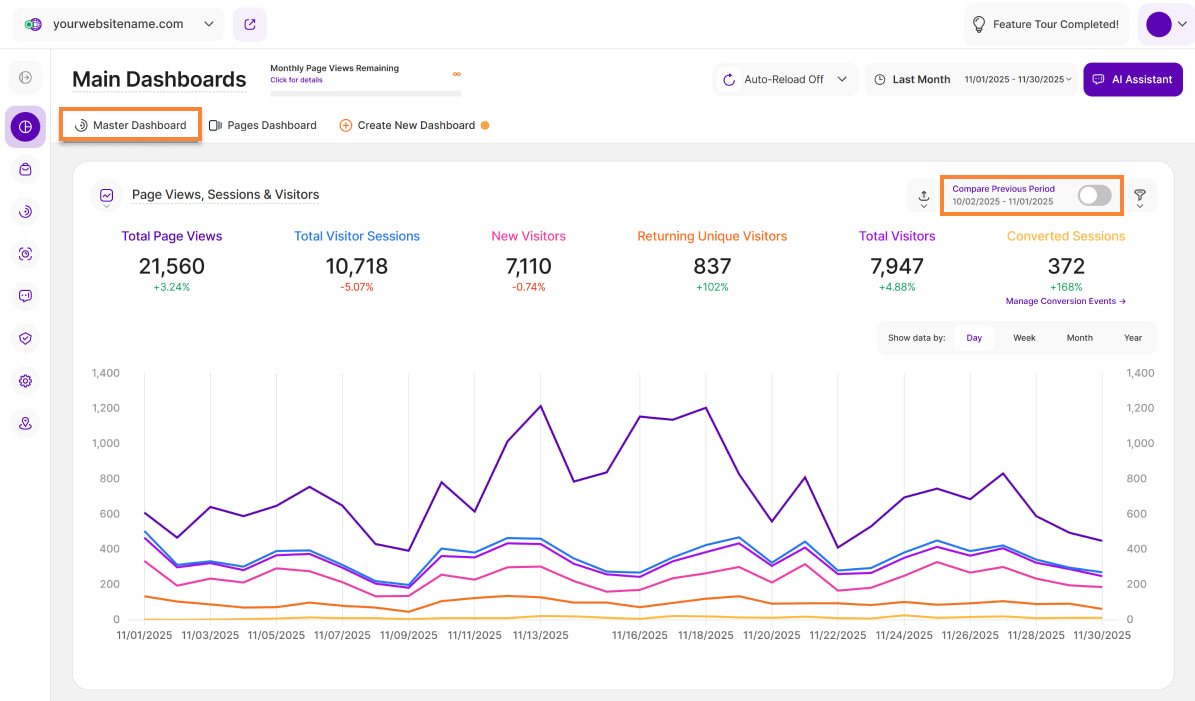
Task: Launch the AI Assistant button
Action: [1132, 79]
